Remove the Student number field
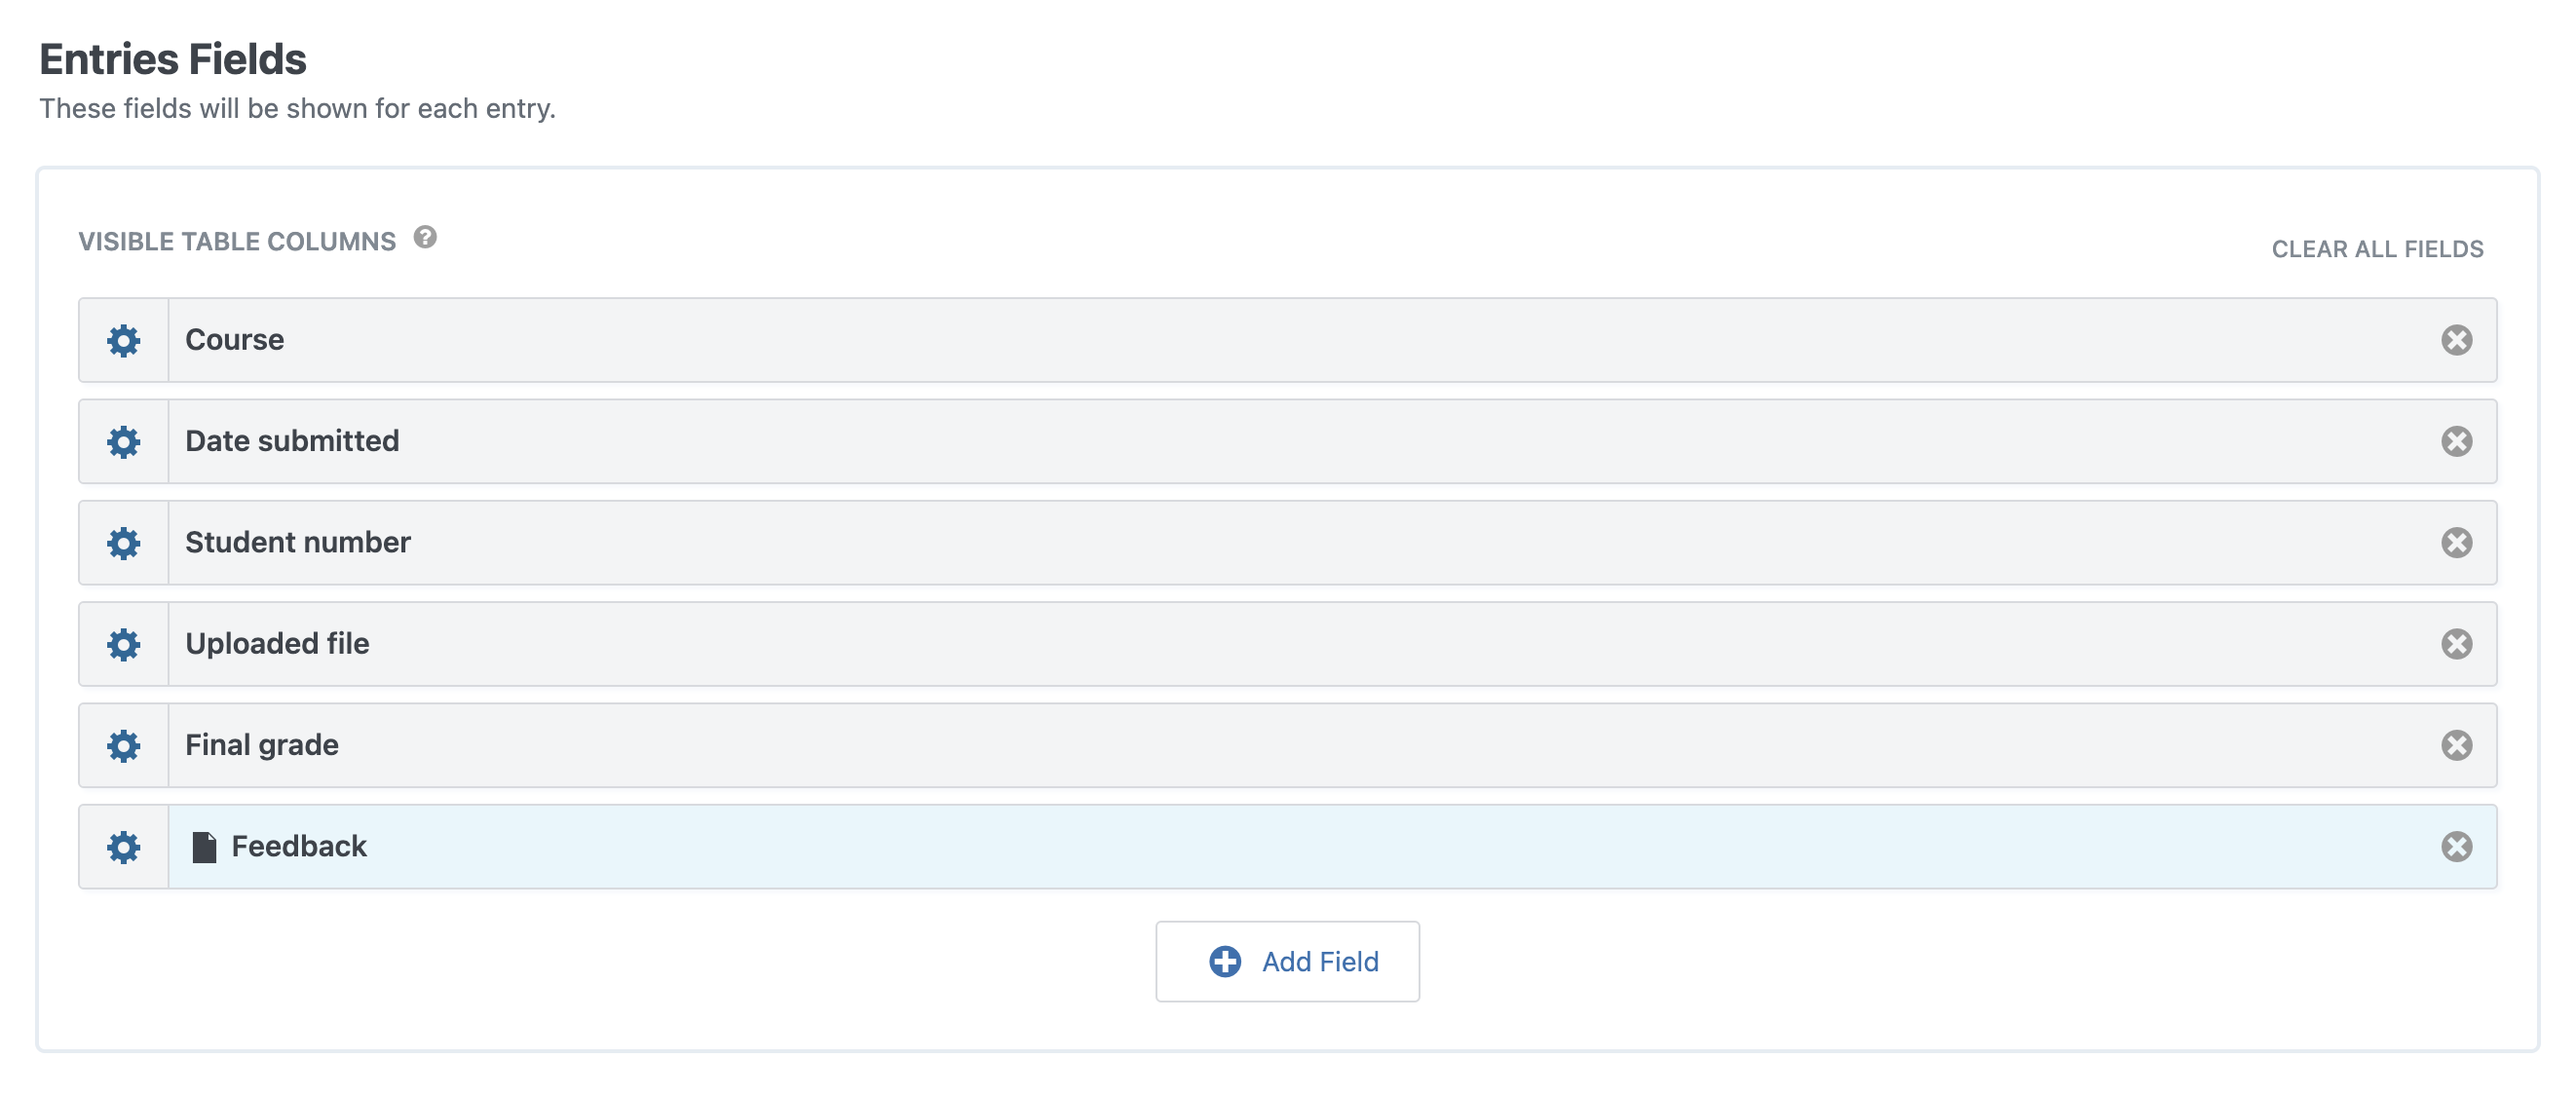The height and width of the screenshot is (1097, 2576). (x=2456, y=543)
